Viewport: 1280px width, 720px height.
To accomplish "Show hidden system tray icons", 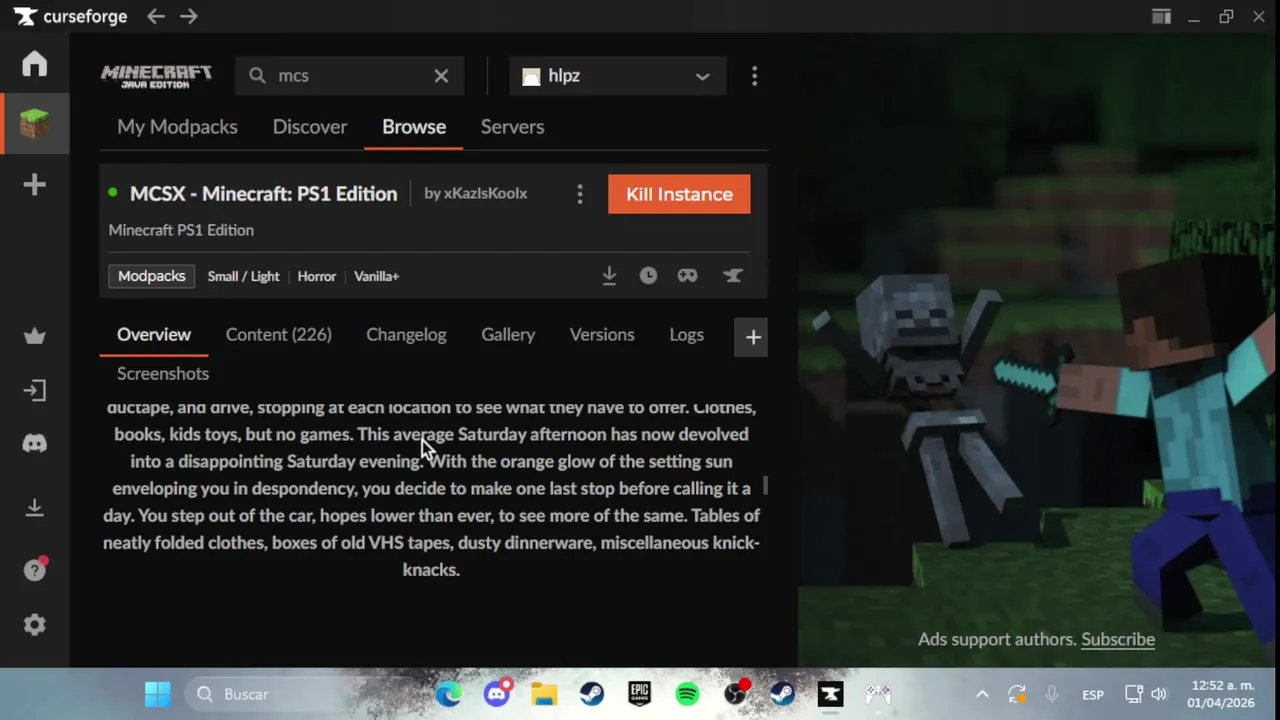I will click(982, 694).
